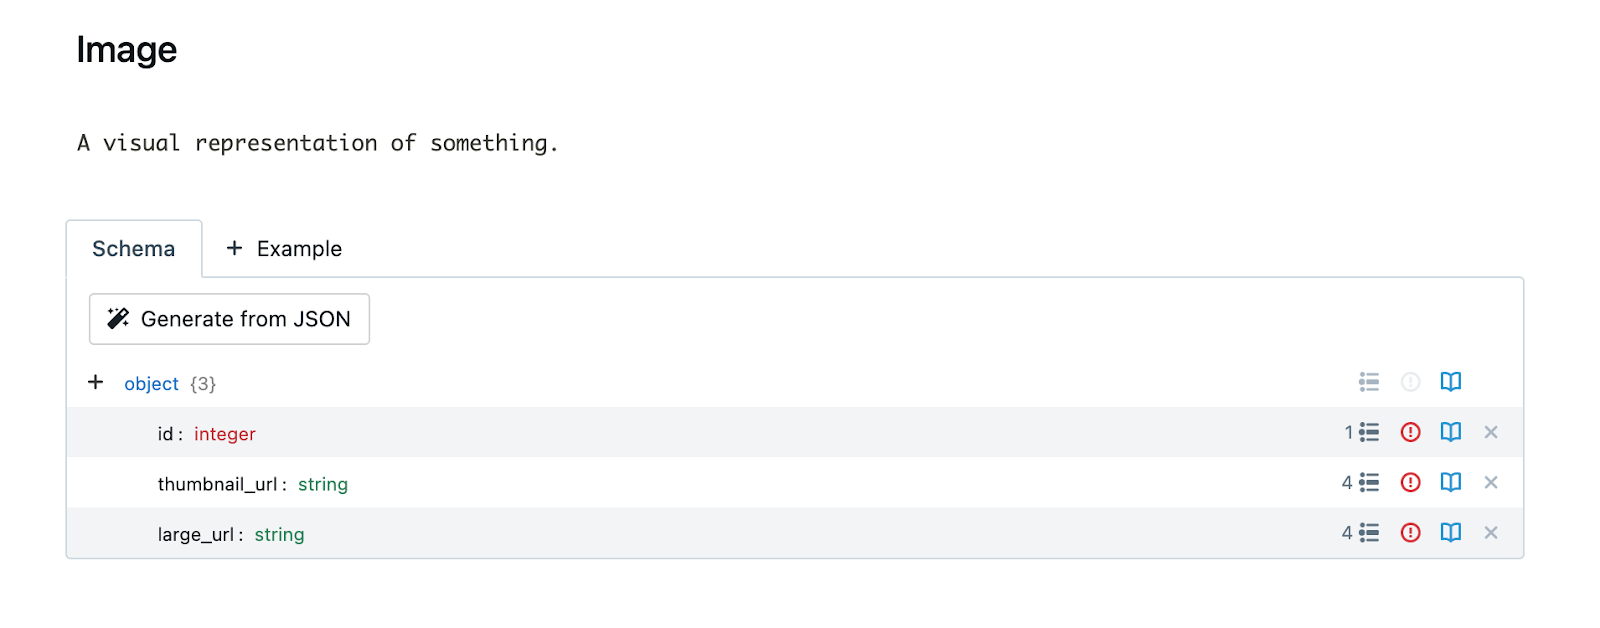Add property with plus next to object
Viewport: 1600px width, 628px height.
[95, 382]
